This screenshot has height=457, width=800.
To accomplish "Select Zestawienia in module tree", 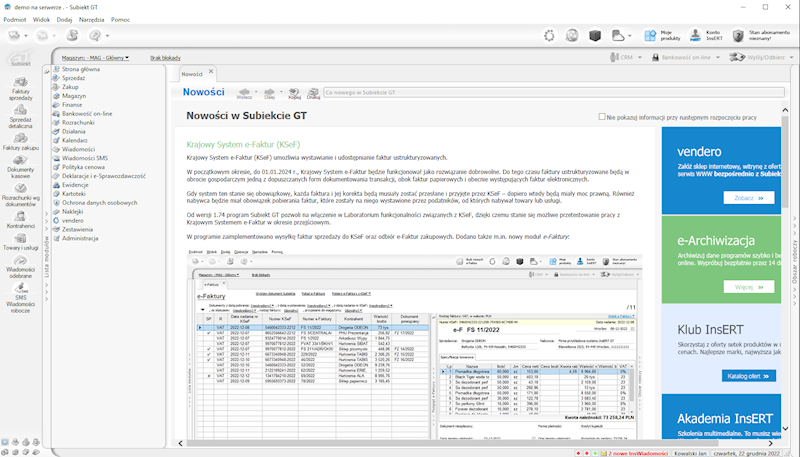I will pos(77,230).
